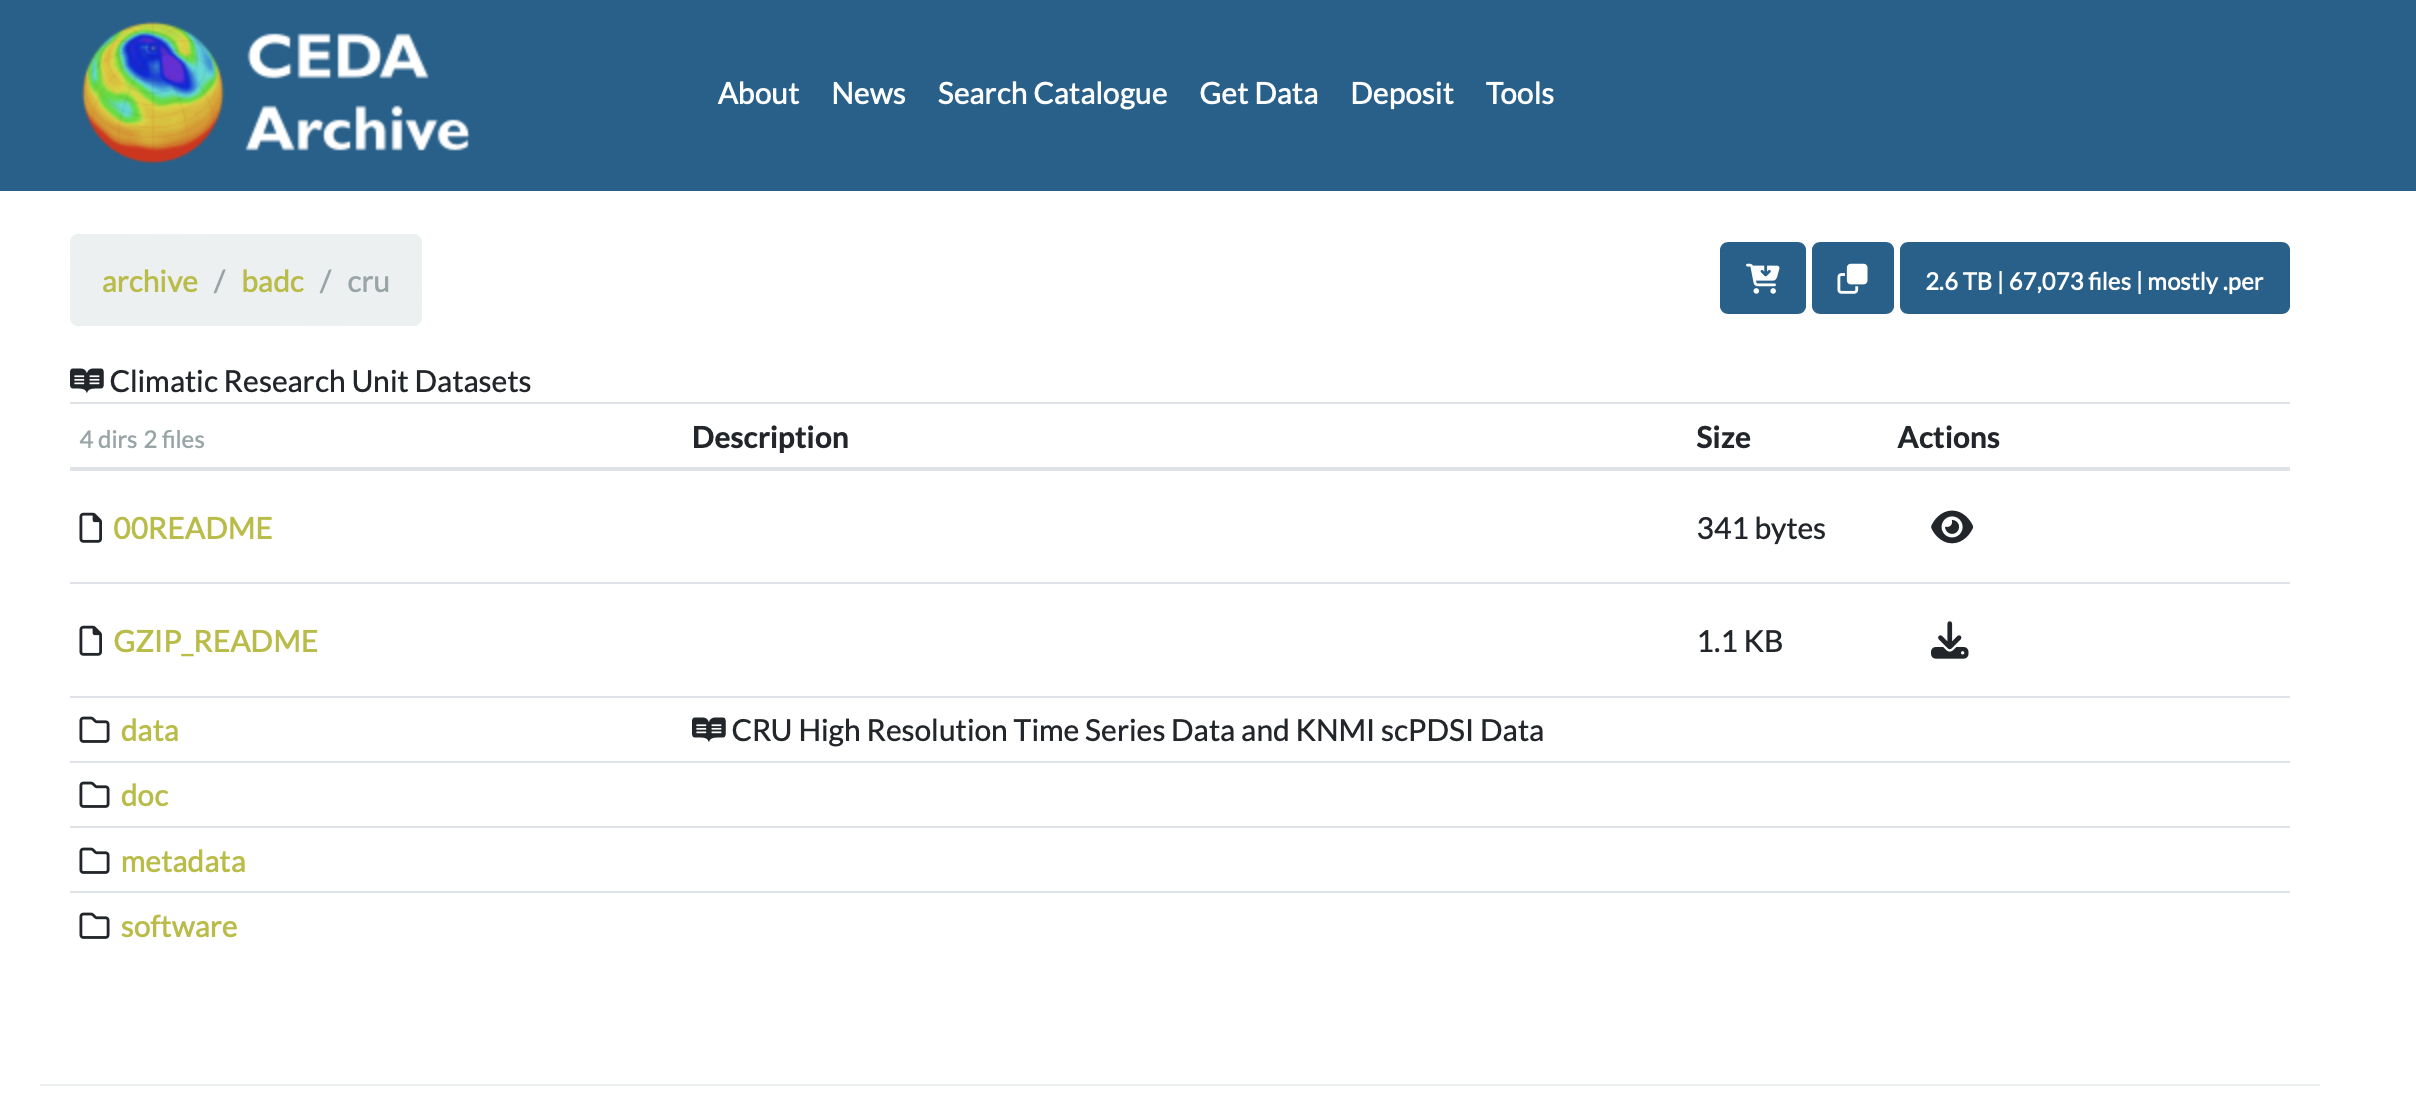Screen dimensions: 2416x1116
Task: Click the data folder icon
Action: click(x=94, y=730)
